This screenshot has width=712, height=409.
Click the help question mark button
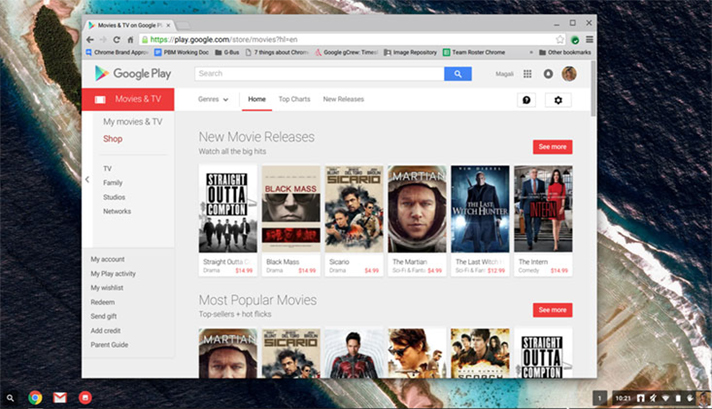[527, 100]
